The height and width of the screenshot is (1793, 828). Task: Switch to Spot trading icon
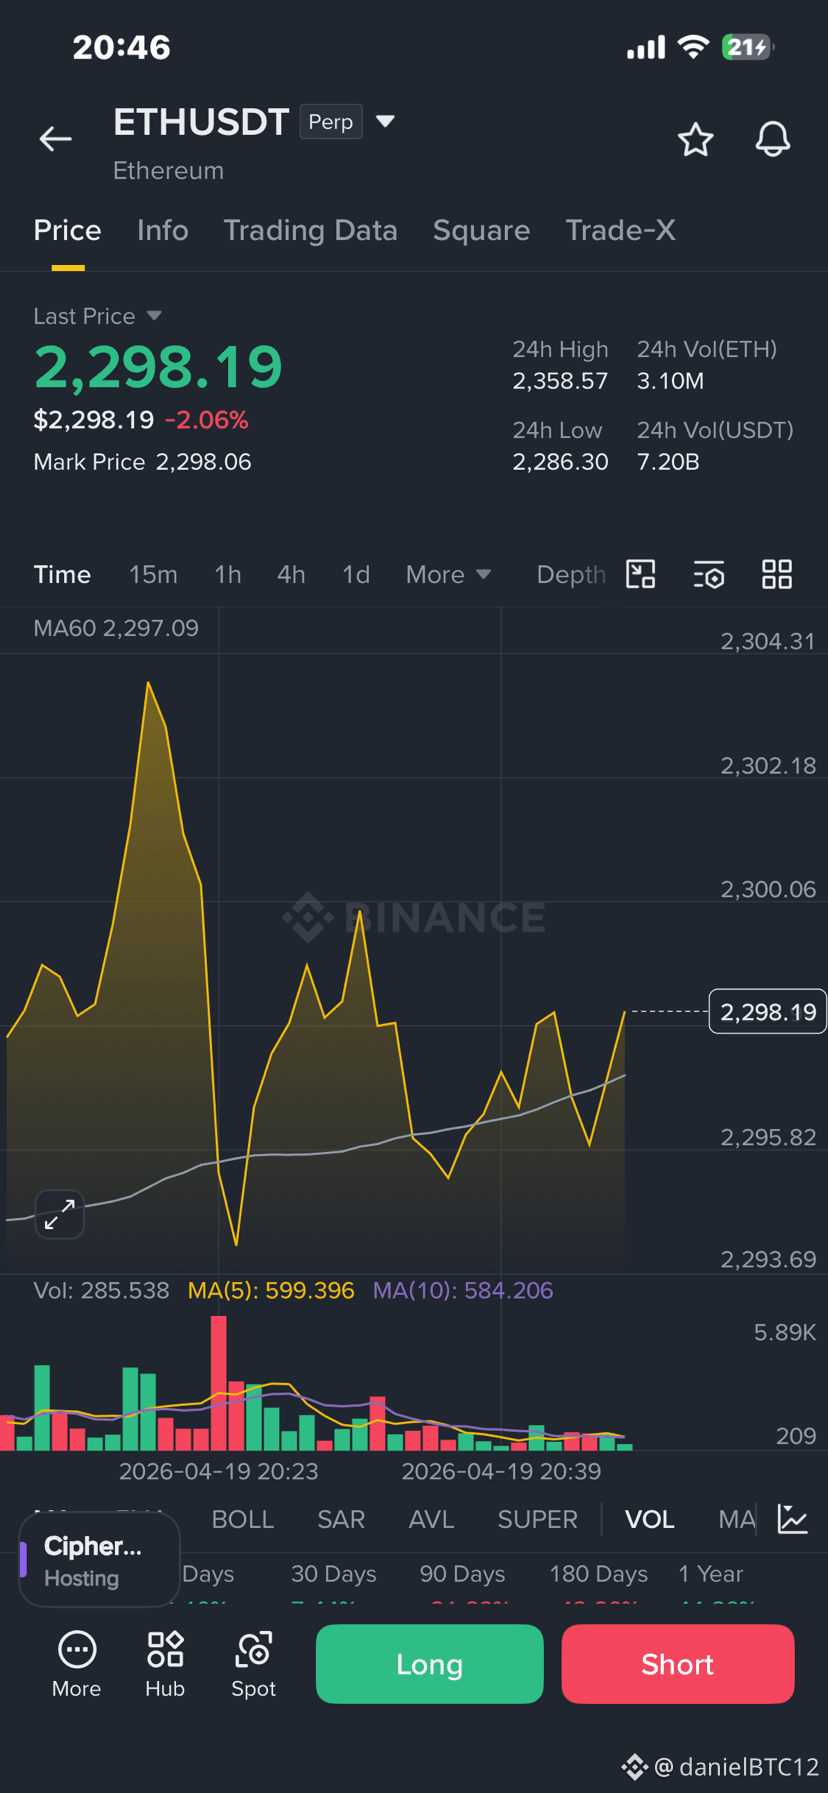(x=254, y=1664)
